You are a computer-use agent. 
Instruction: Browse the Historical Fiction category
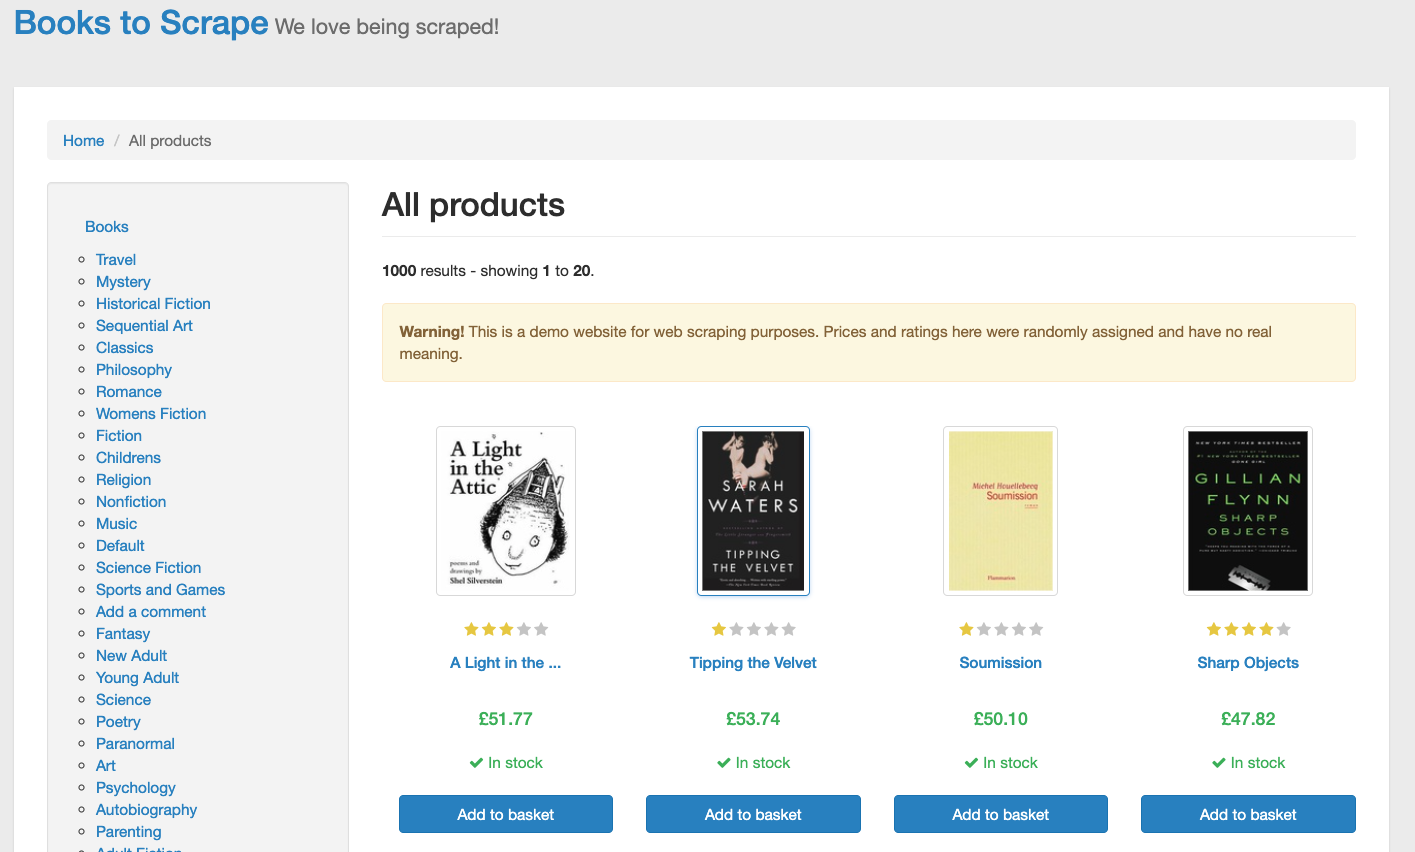[x=152, y=303]
